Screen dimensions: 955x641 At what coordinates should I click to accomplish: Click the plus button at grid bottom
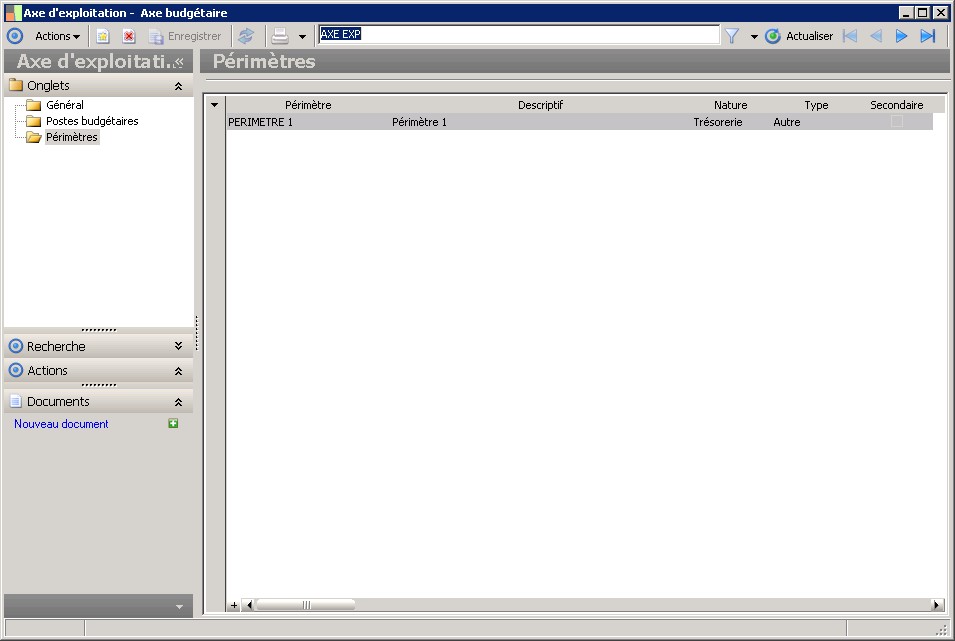234,605
